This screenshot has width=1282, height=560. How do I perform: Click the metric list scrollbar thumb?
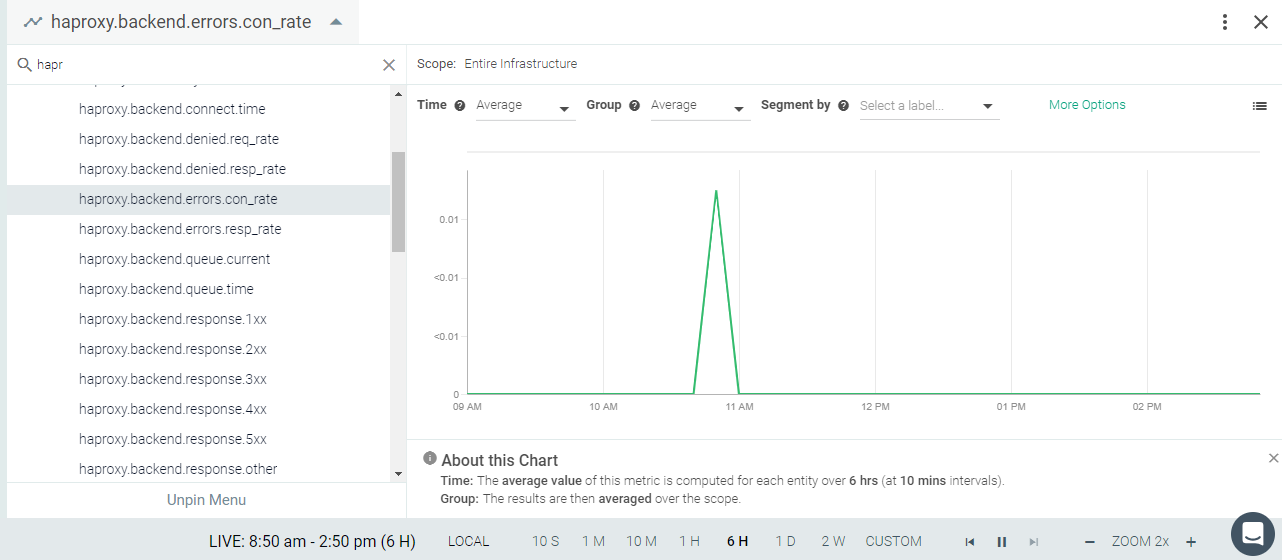tap(398, 201)
